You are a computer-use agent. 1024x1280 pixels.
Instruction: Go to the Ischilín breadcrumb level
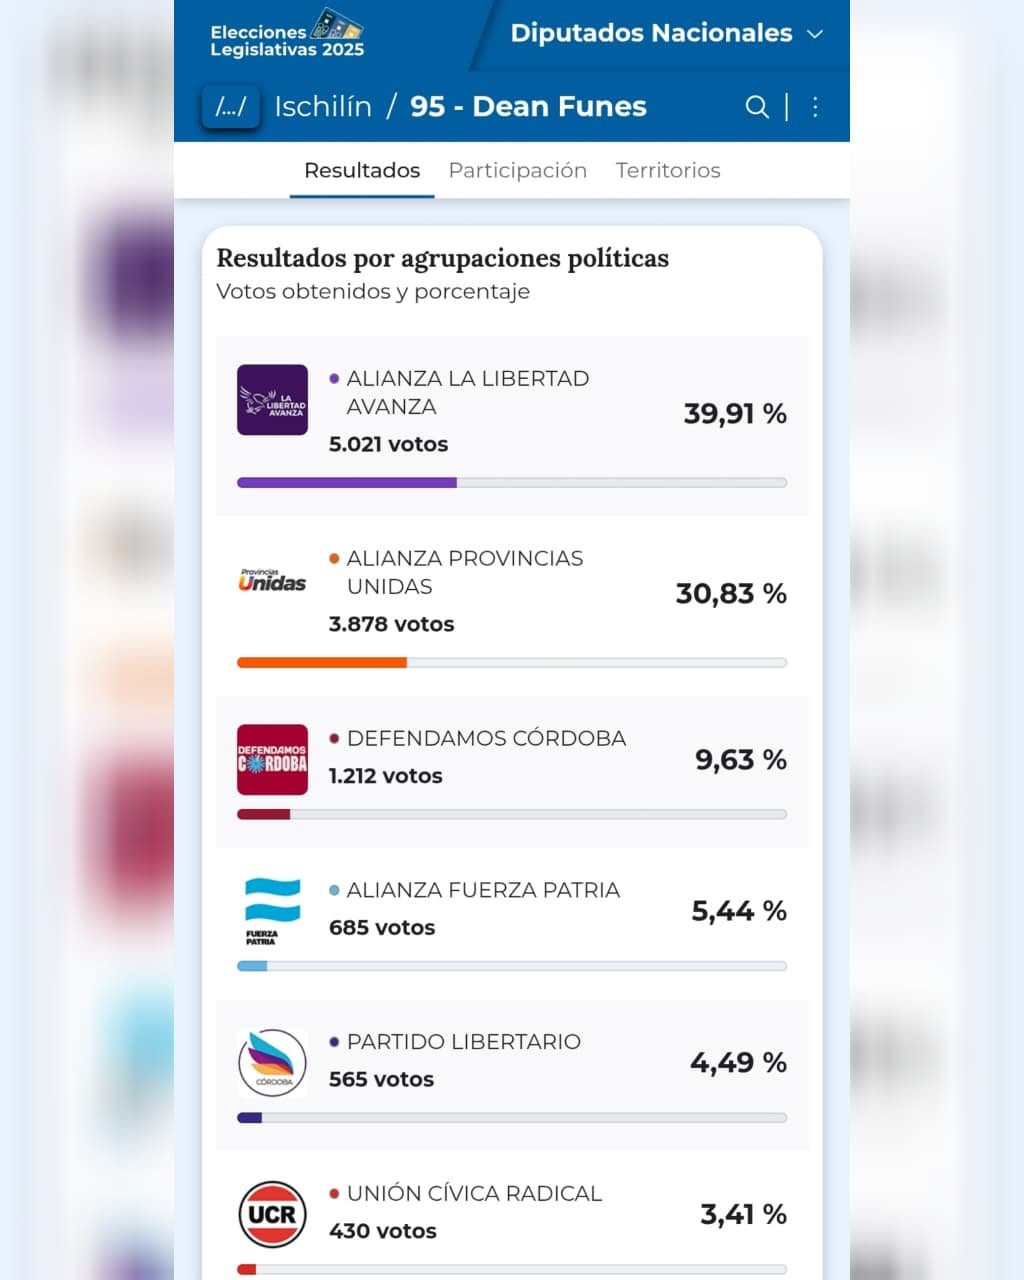[x=323, y=107]
